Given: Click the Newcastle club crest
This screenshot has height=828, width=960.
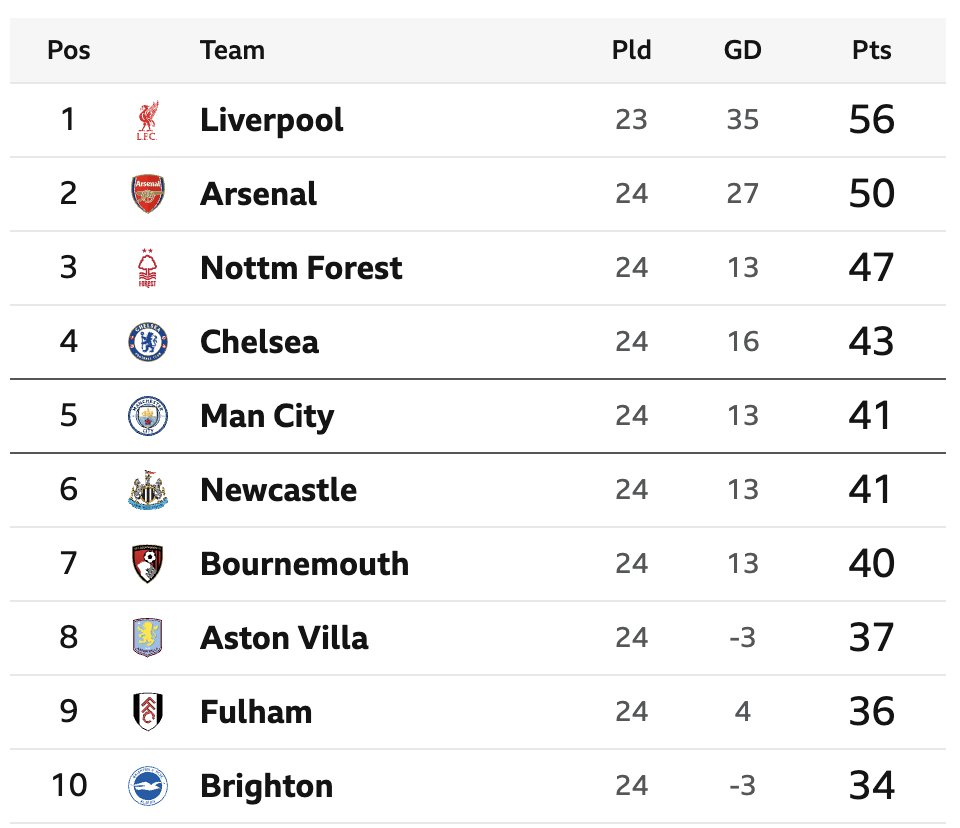Looking at the screenshot, I should [x=148, y=490].
